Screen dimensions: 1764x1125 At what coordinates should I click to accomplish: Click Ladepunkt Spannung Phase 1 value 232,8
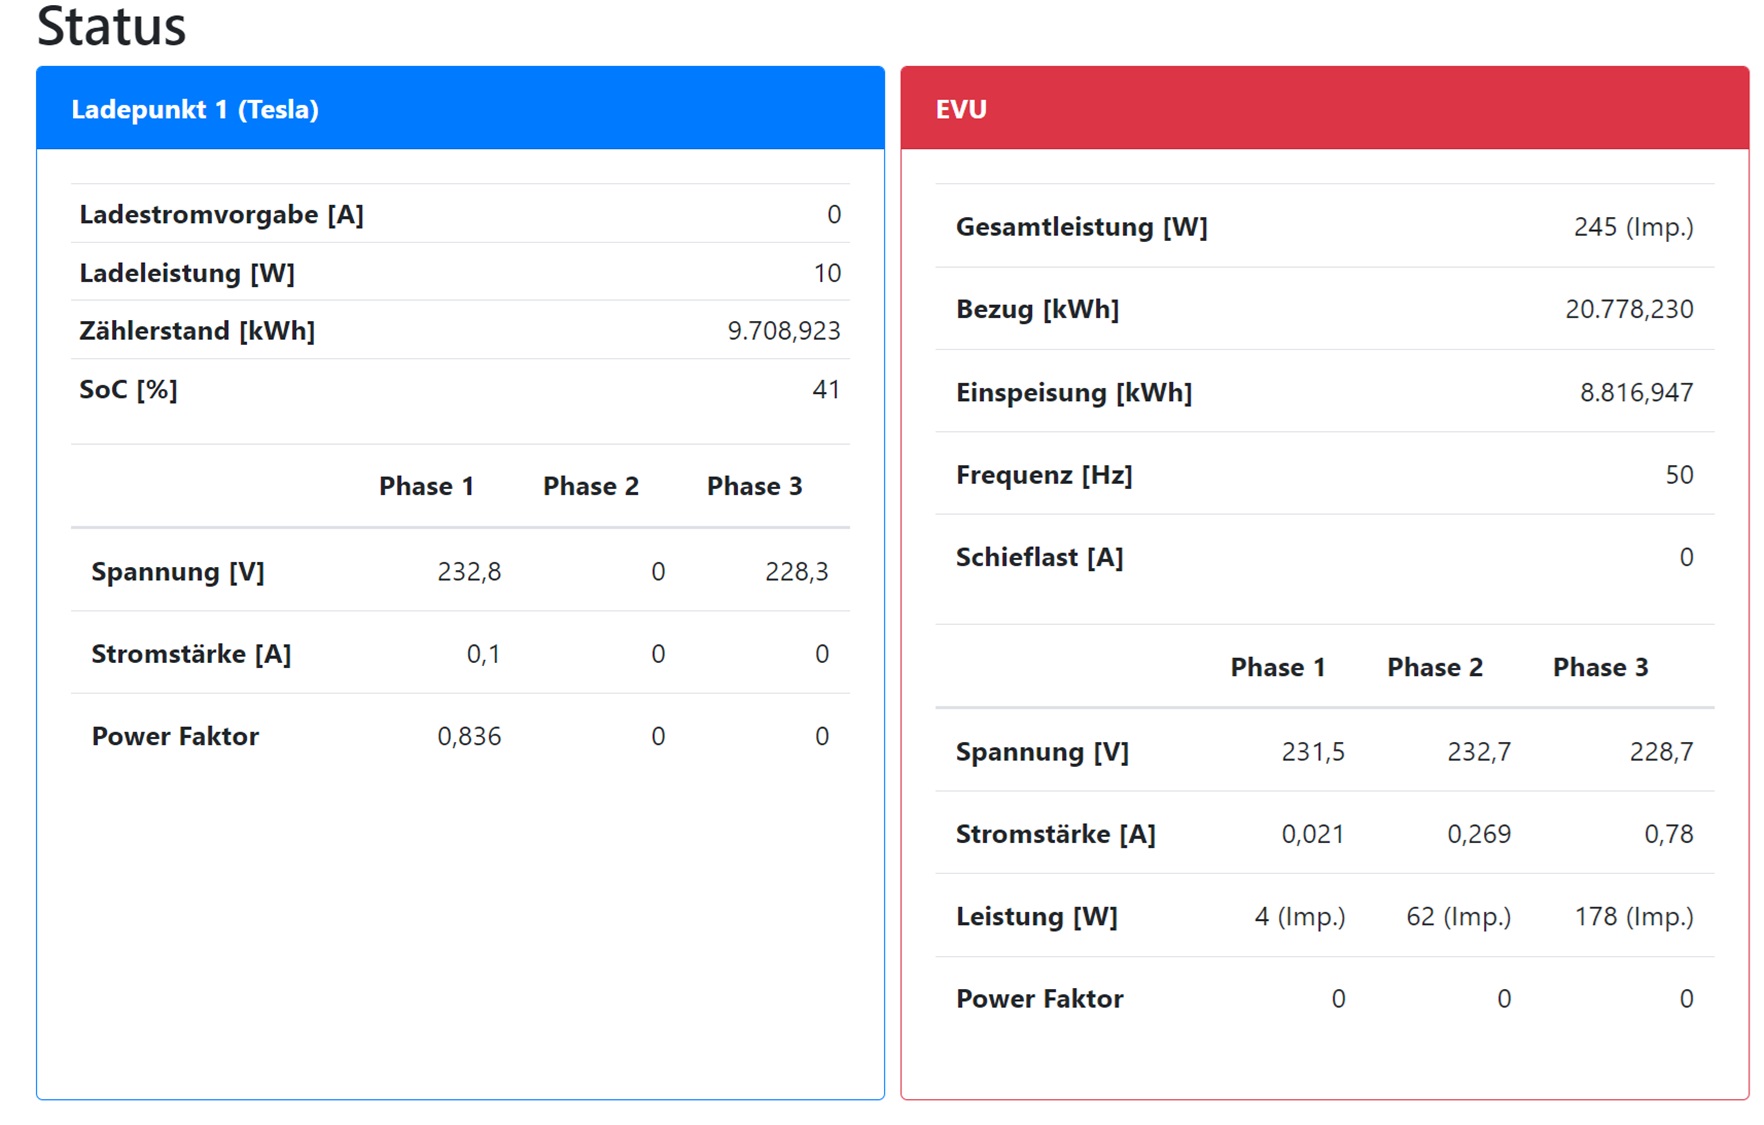tap(469, 571)
